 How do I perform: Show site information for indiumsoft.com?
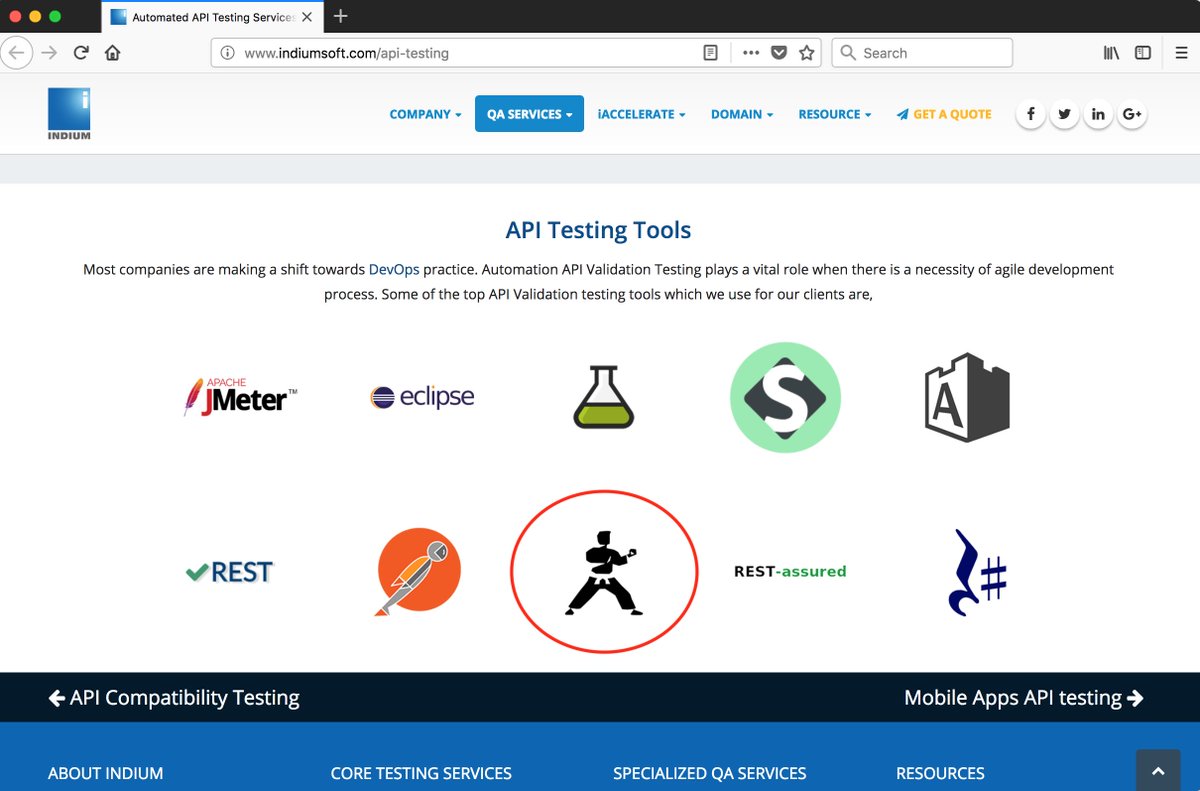coord(227,53)
